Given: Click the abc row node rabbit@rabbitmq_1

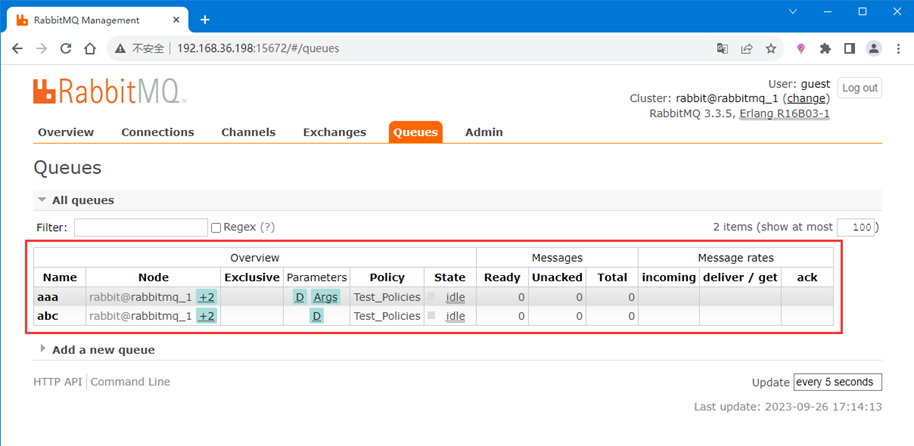Looking at the screenshot, I should pyautogui.click(x=140, y=316).
